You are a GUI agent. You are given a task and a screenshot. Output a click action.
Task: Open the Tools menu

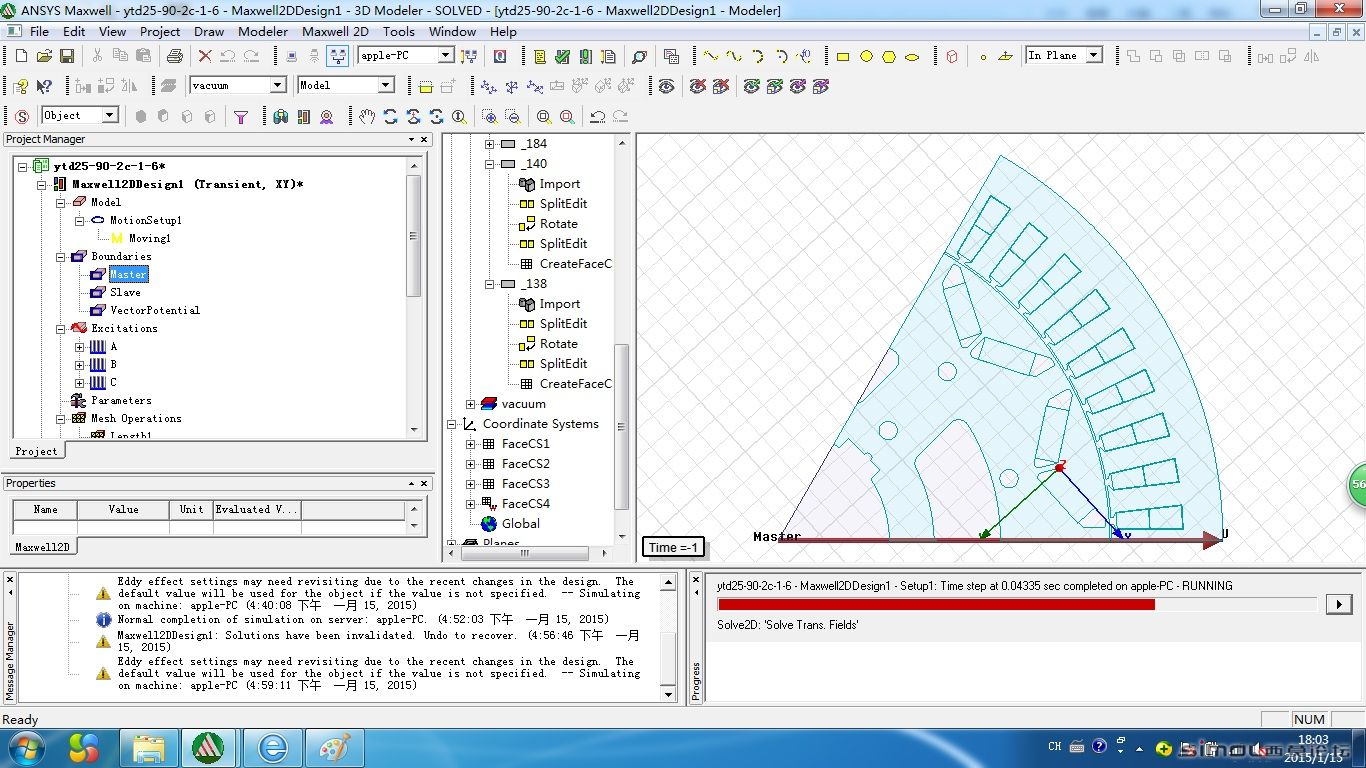pos(398,31)
